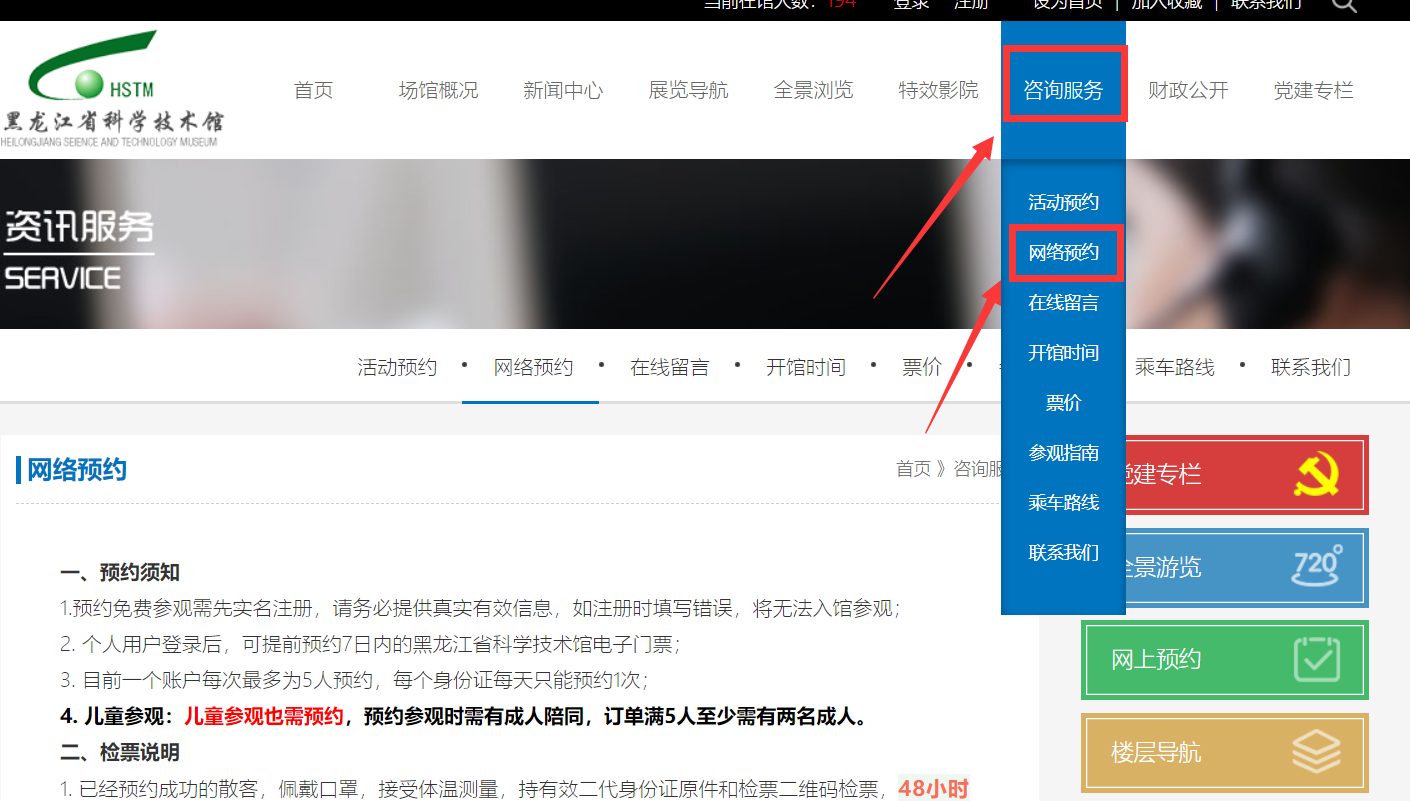Select 活动预约 in the dropdown menu

1063,203
